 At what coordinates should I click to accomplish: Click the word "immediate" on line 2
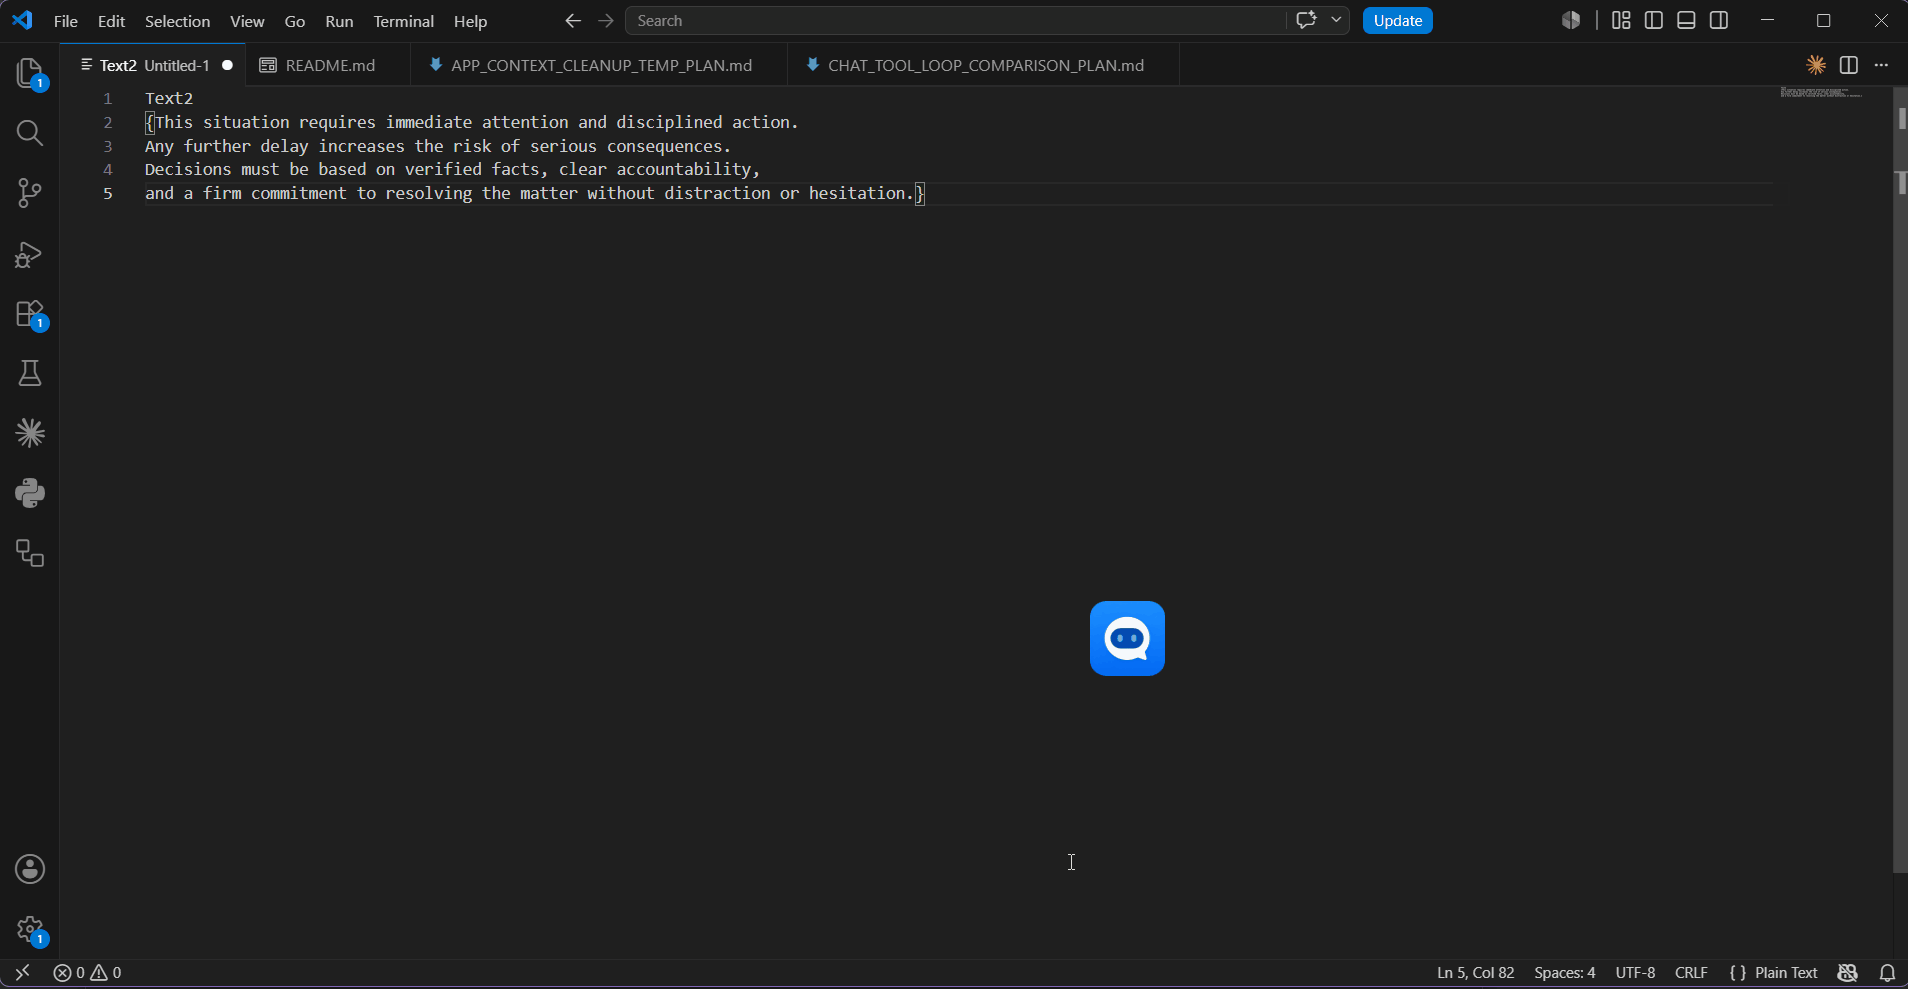click(x=429, y=122)
